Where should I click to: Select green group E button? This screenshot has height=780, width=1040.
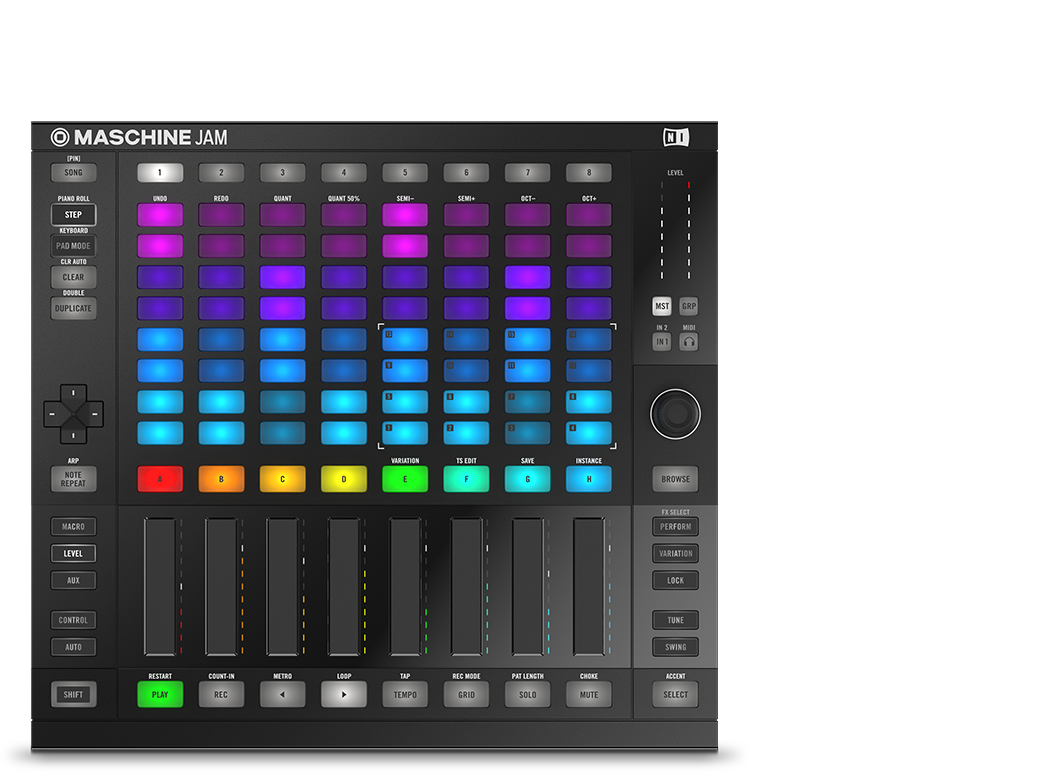click(405, 479)
